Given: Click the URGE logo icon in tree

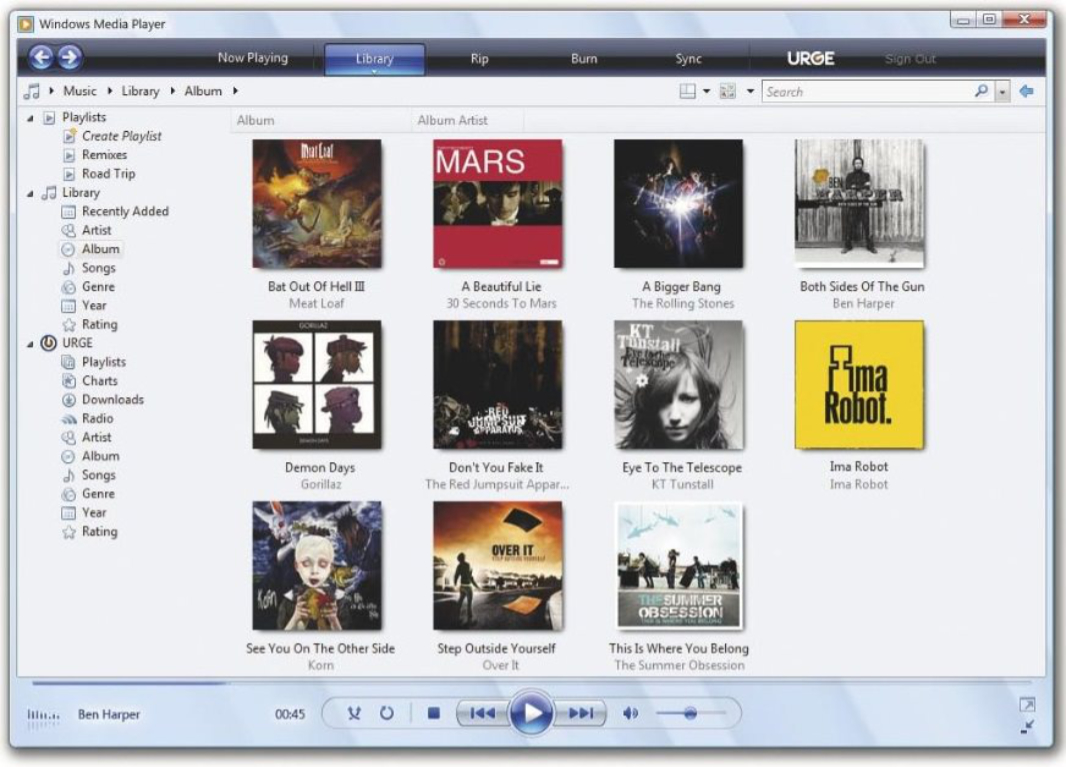Looking at the screenshot, I should (48, 343).
